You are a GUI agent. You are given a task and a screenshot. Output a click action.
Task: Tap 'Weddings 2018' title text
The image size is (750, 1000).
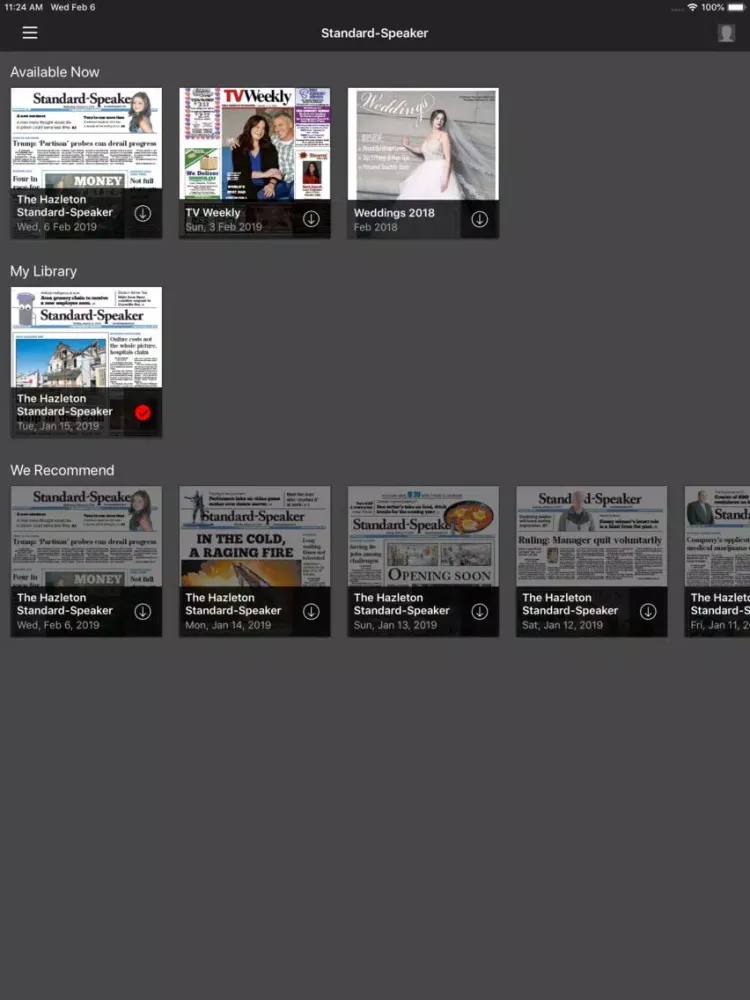pos(394,213)
